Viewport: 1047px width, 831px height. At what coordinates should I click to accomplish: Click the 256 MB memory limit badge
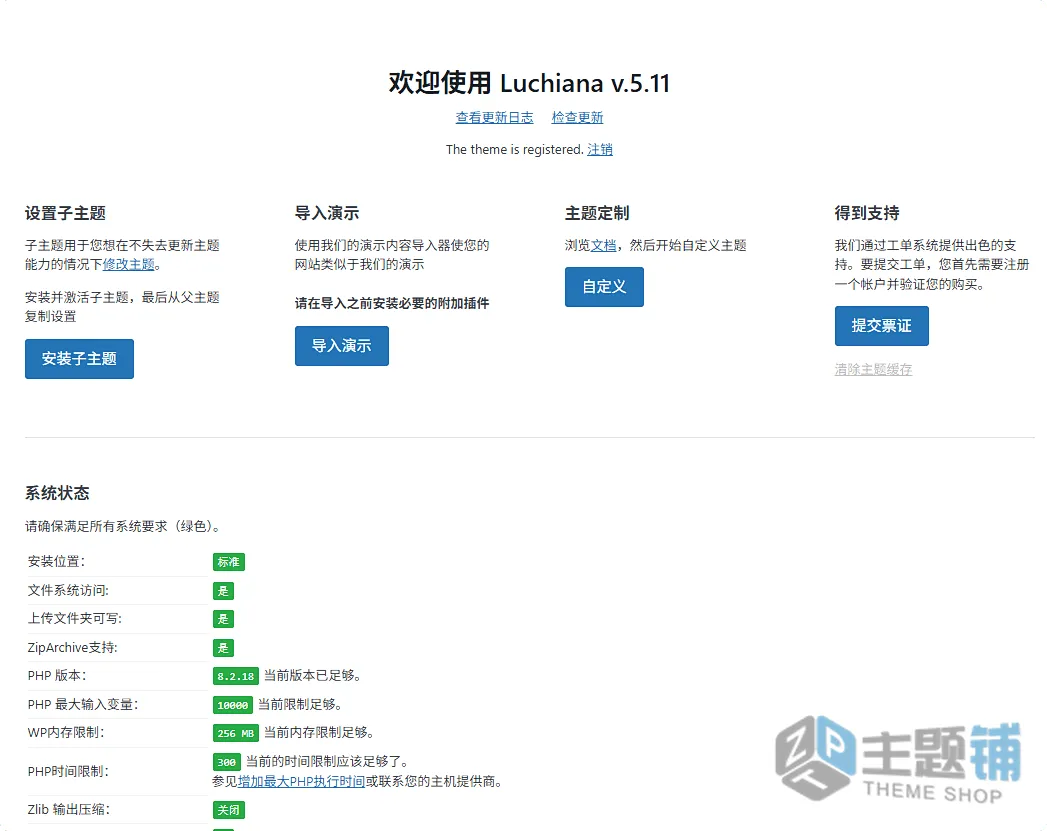pos(236,733)
